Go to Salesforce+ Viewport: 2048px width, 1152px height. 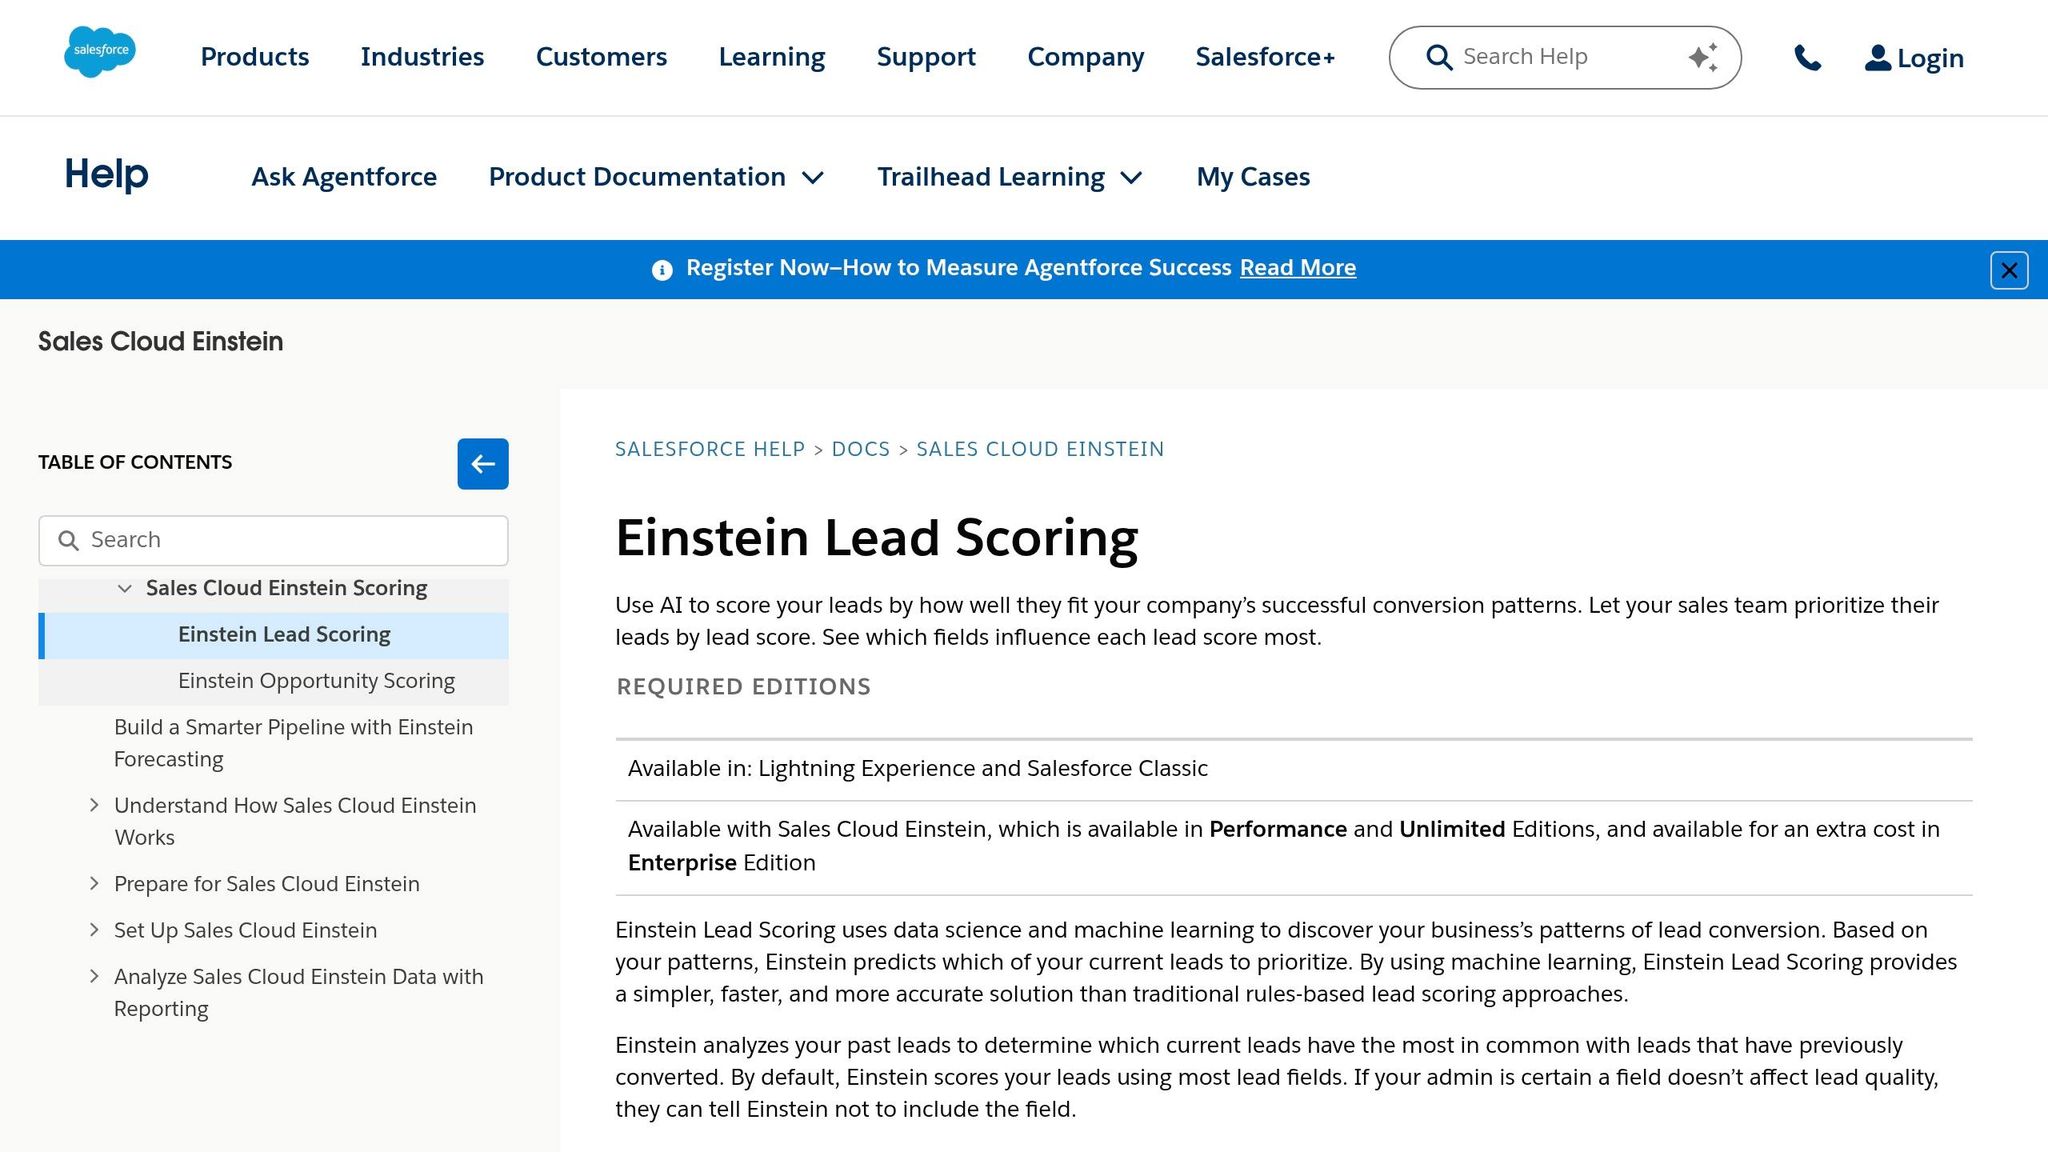(x=1265, y=57)
